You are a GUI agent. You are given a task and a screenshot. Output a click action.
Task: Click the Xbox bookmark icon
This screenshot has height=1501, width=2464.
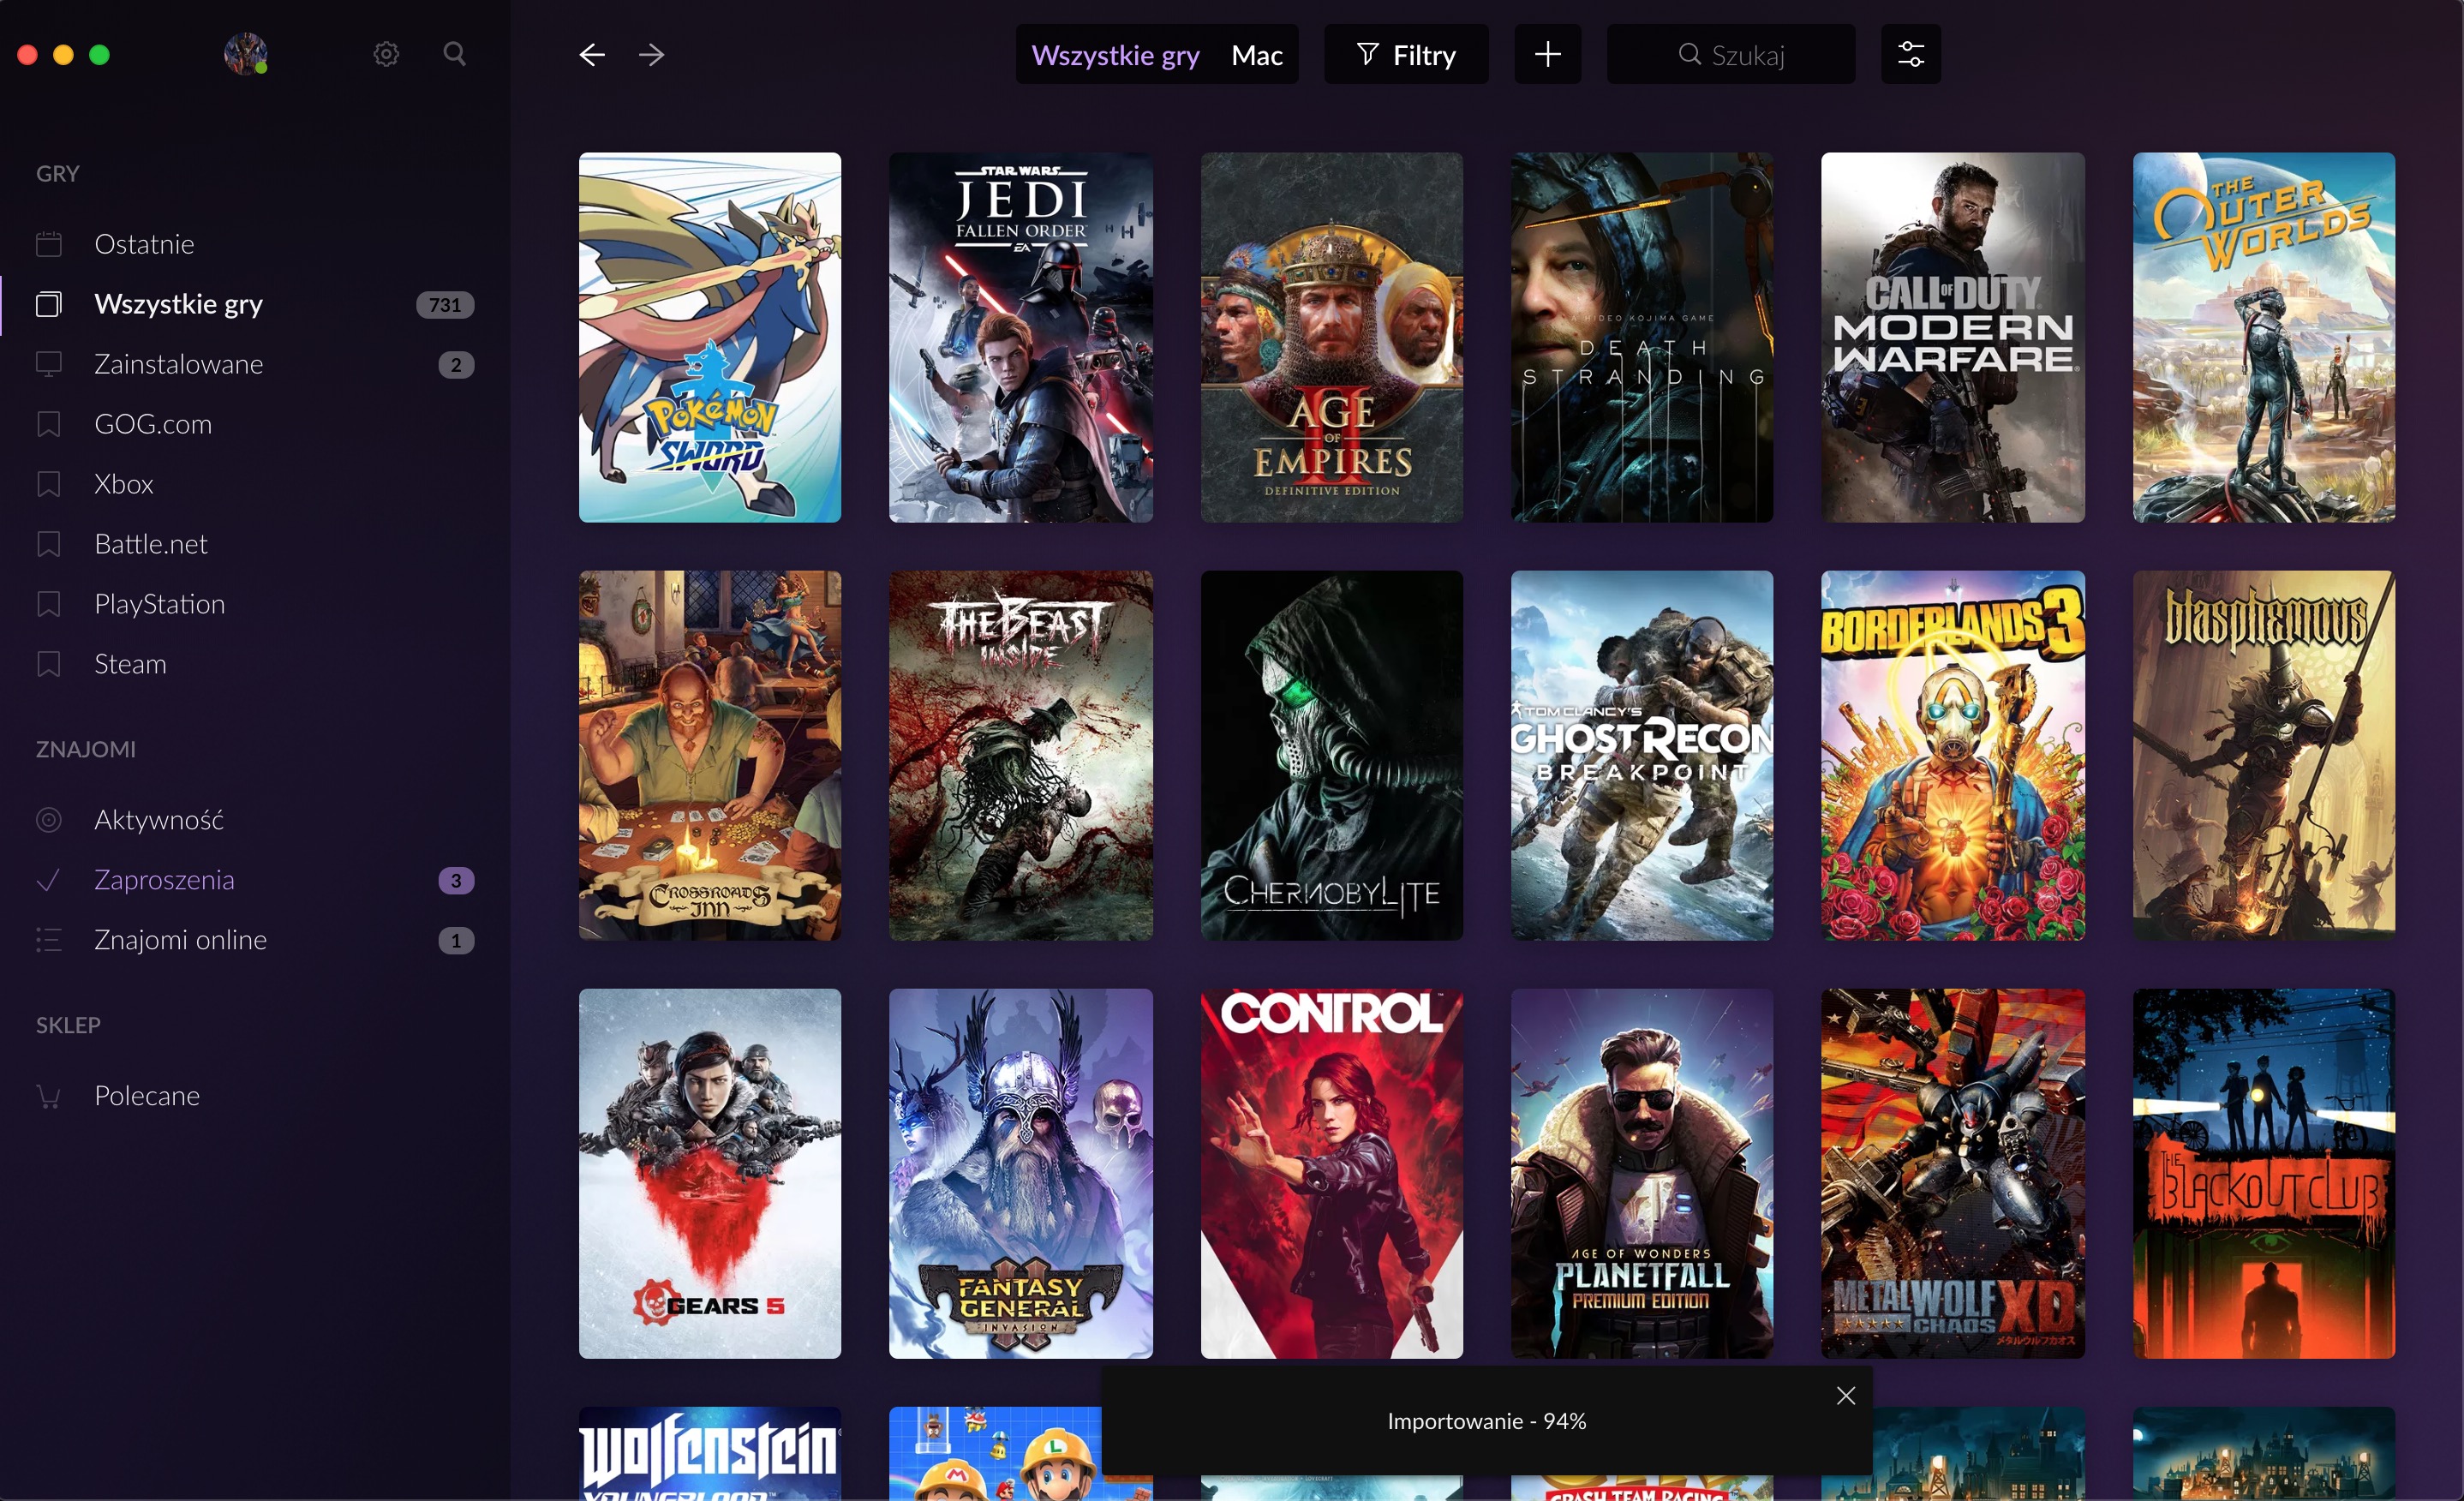pos(49,484)
